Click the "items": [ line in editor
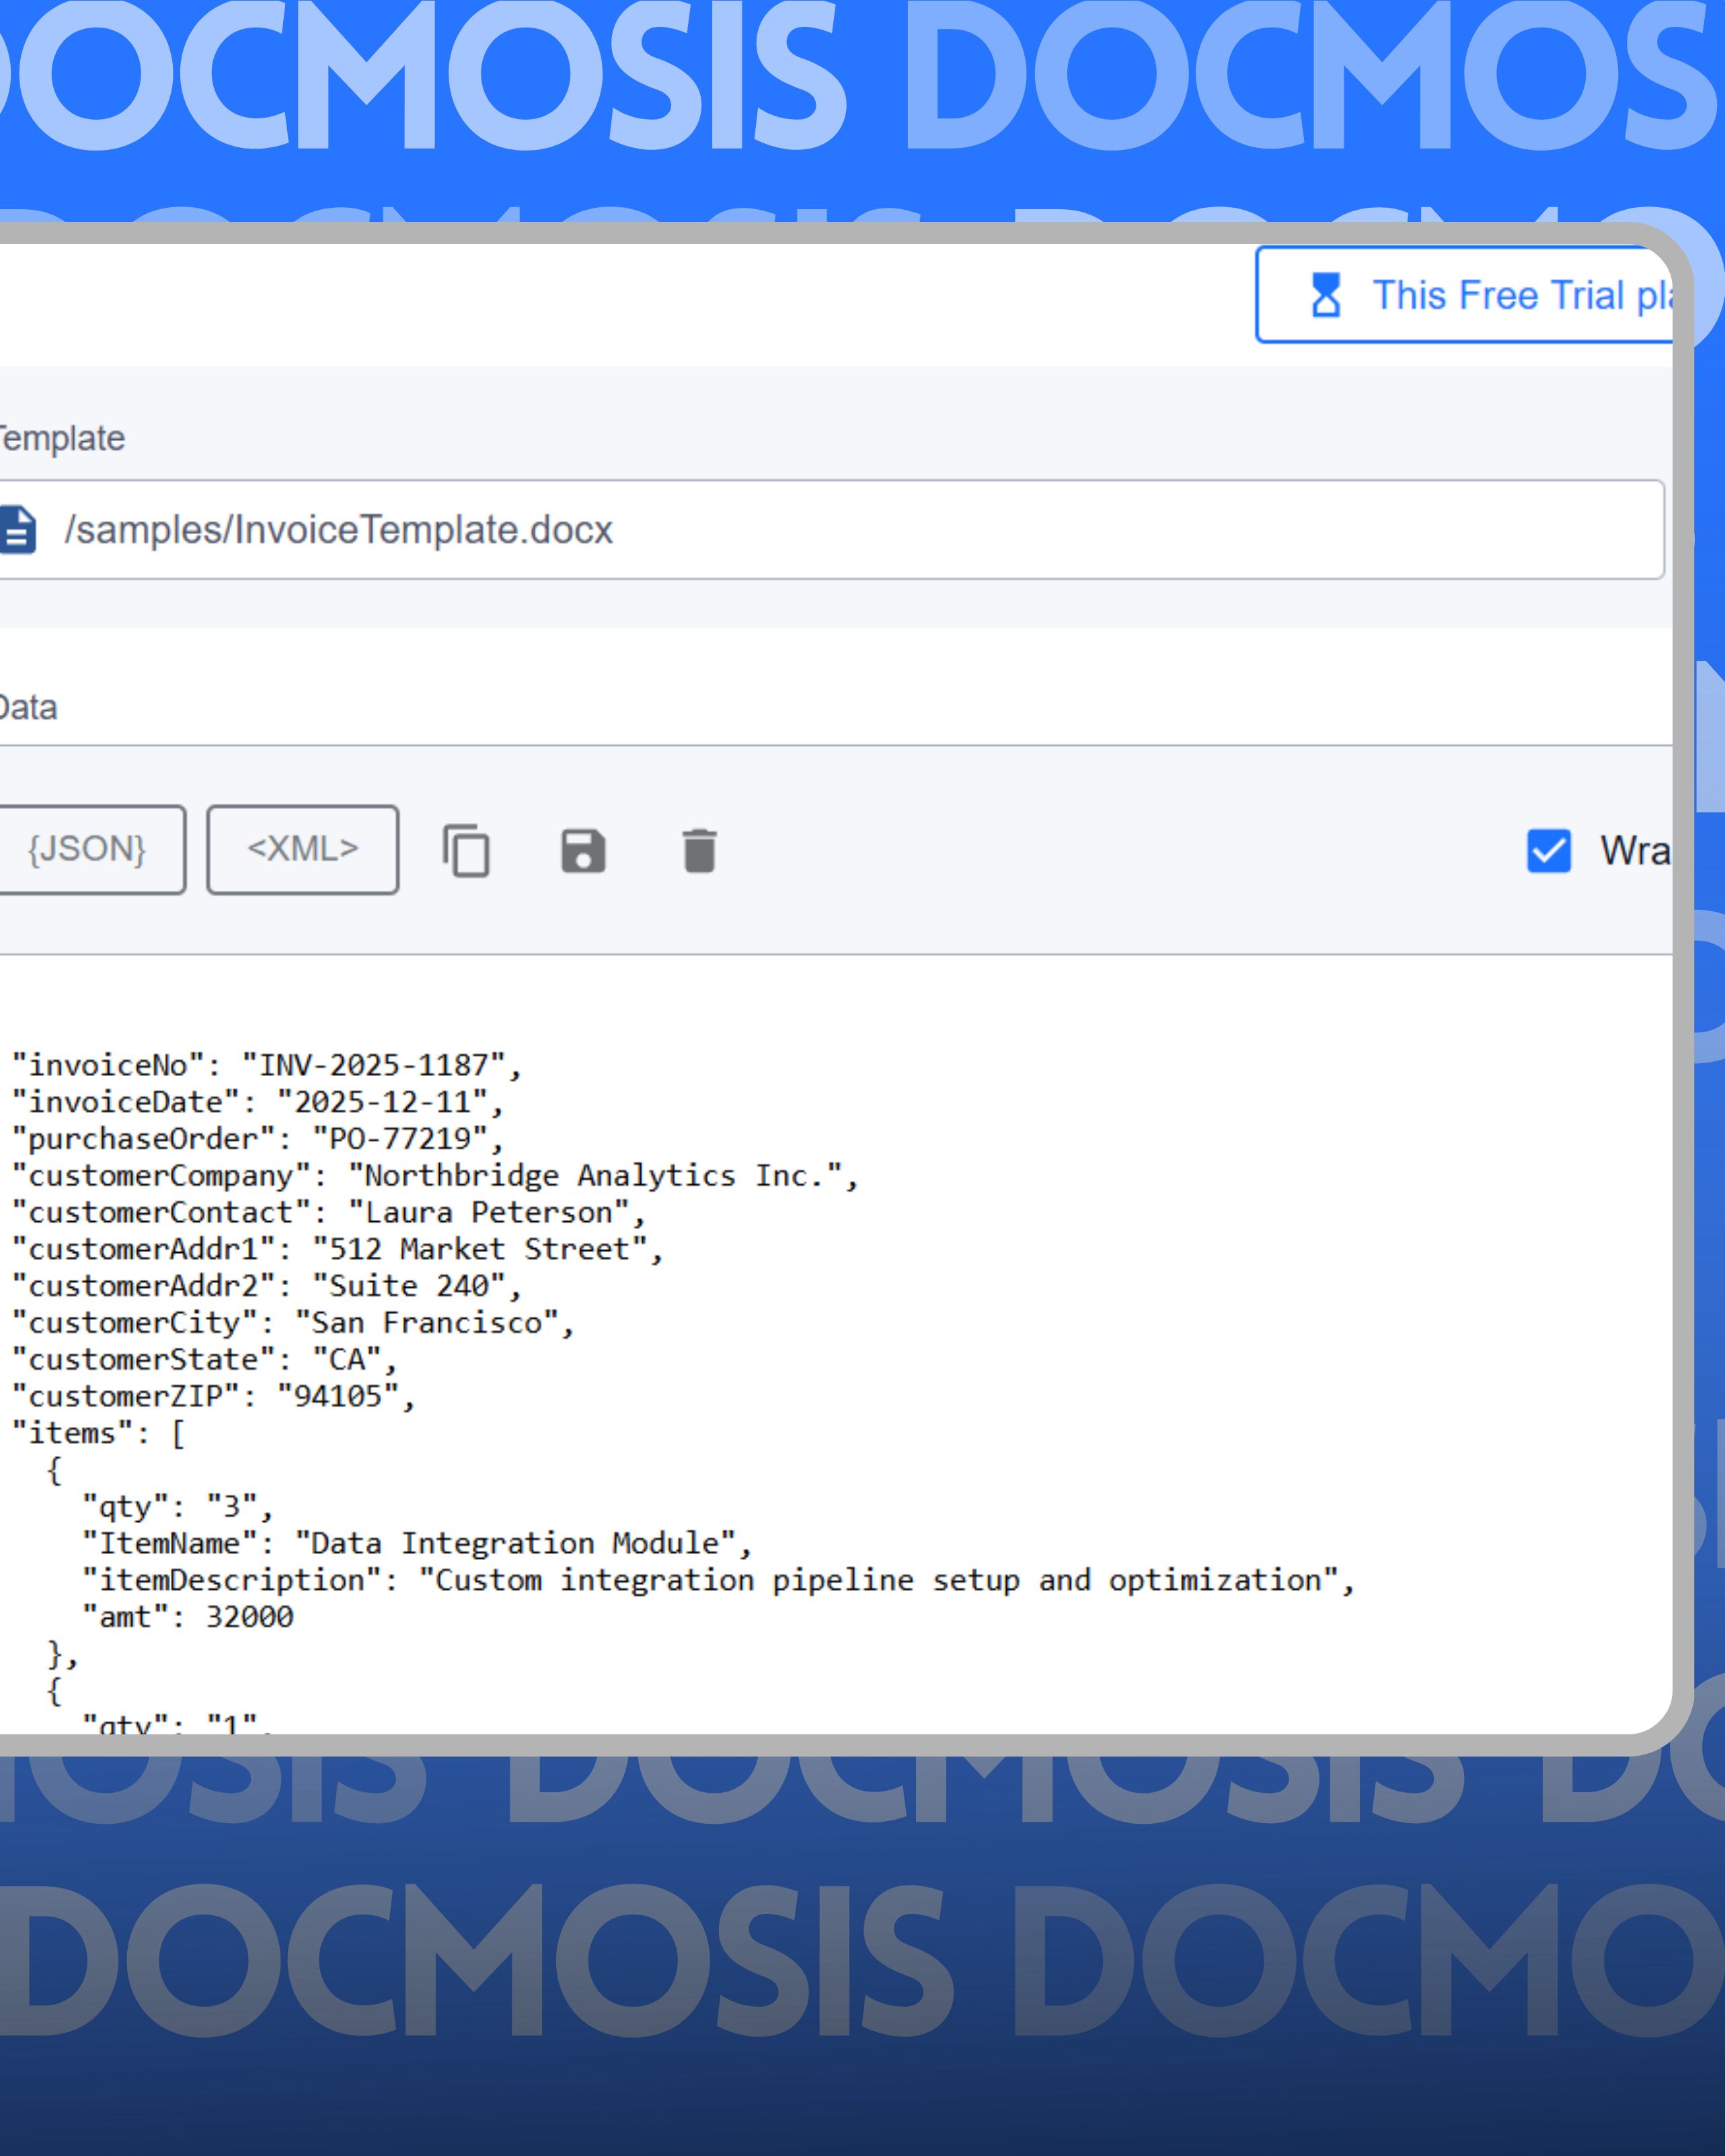 [98, 1433]
